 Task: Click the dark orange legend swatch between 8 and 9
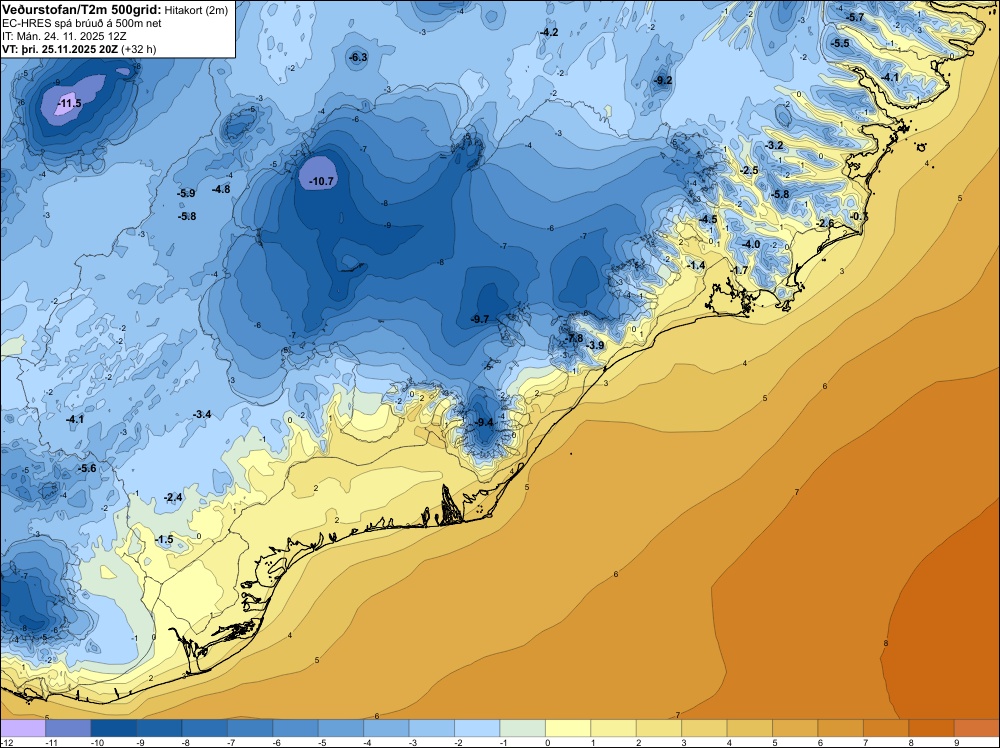point(931,728)
